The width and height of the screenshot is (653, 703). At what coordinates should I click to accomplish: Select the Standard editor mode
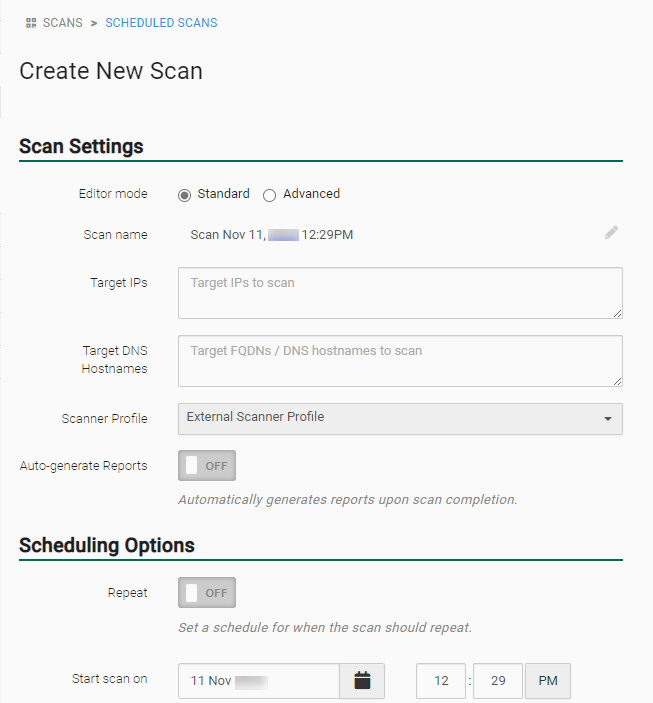tap(184, 195)
